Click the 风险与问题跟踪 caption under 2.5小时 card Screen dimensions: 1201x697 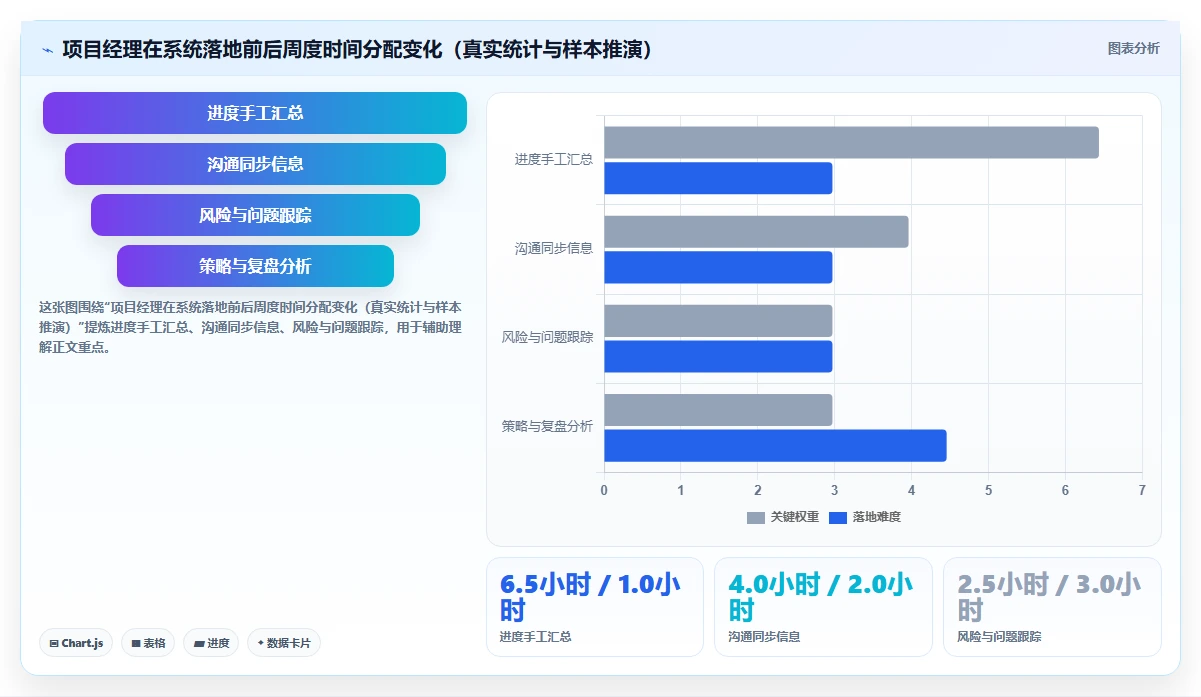point(999,636)
